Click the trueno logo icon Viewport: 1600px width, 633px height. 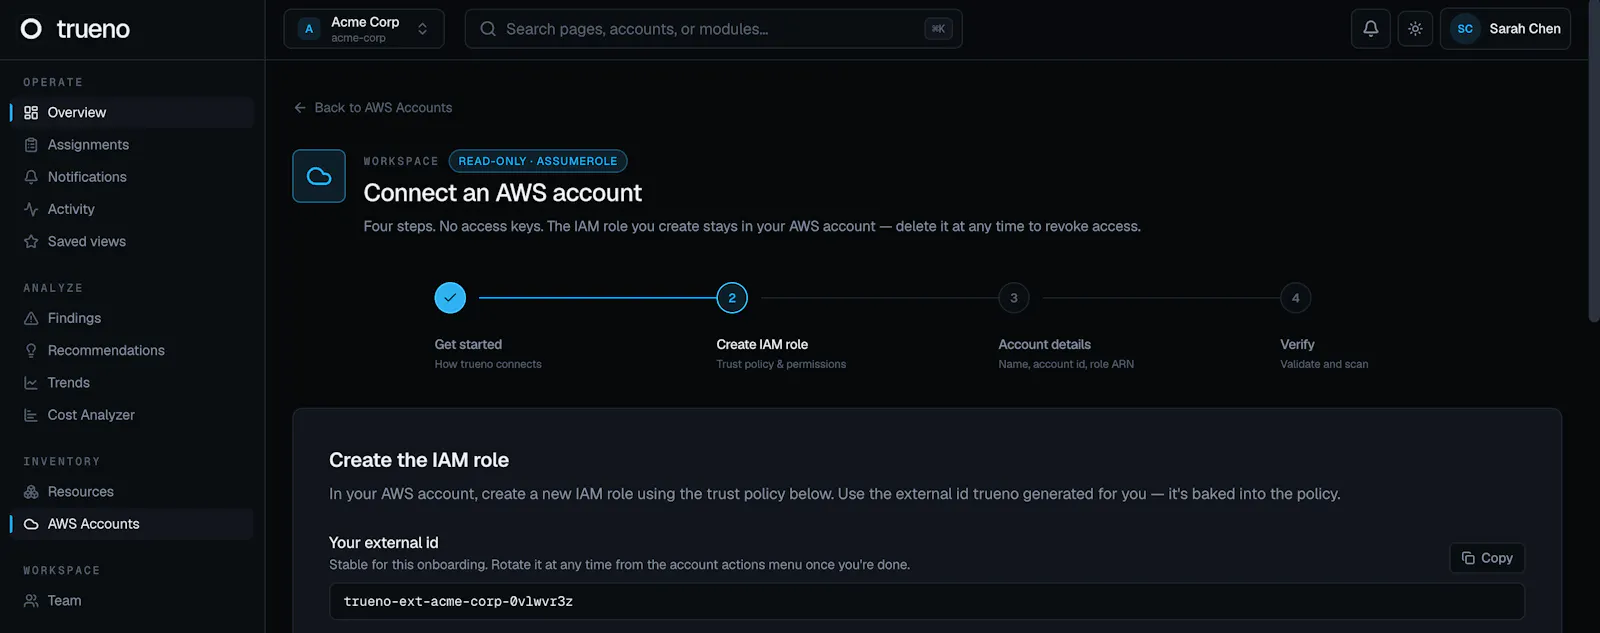(32, 29)
